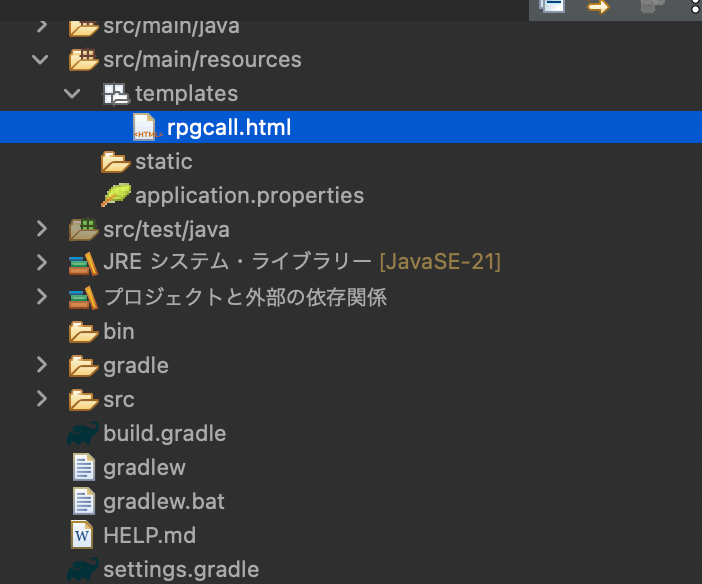Click the Spring leaf icon of application.properties
Screen dimensions: 702x584
pyautogui.click(x=116, y=194)
